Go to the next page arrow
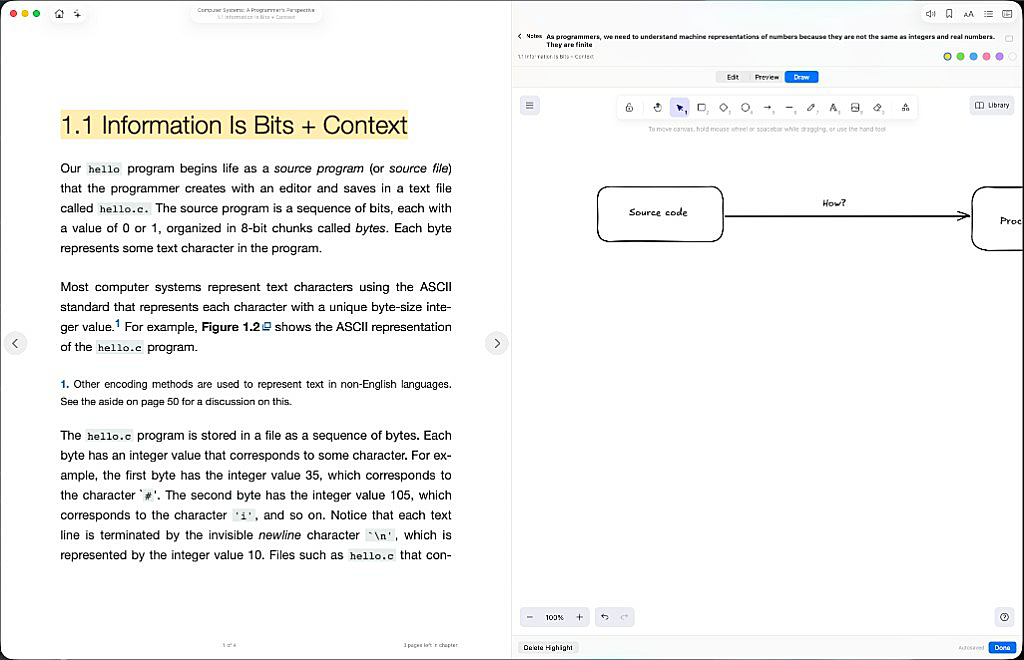The height and width of the screenshot is (660, 1024). click(497, 343)
